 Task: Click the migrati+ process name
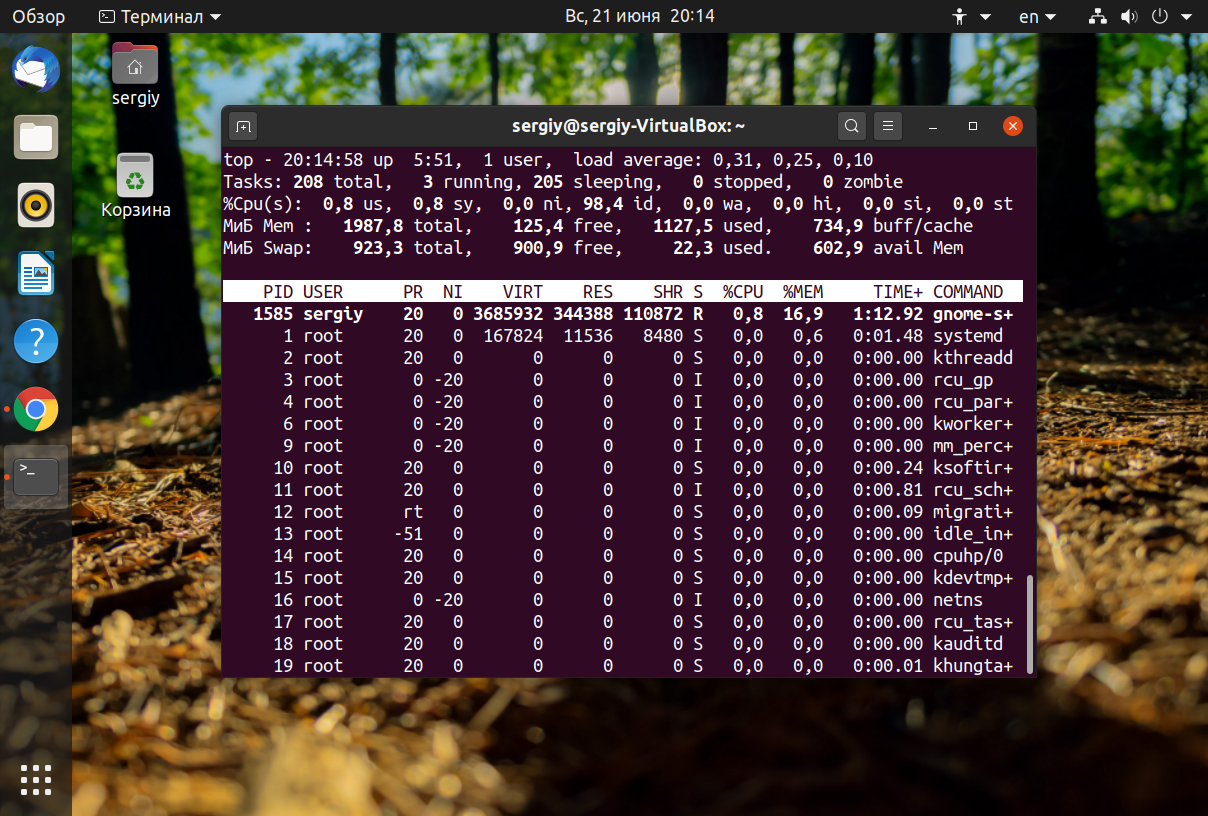(x=973, y=512)
